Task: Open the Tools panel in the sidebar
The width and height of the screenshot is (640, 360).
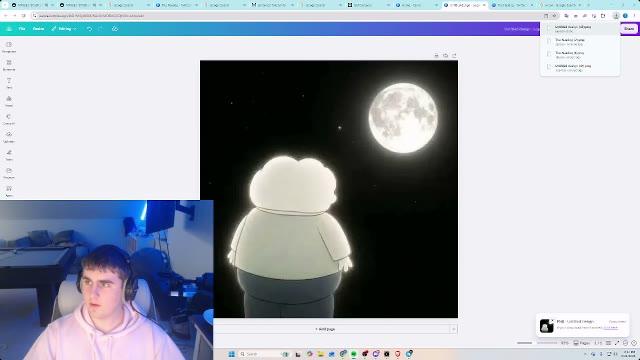Action: pyautogui.click(x=9, y=155)
